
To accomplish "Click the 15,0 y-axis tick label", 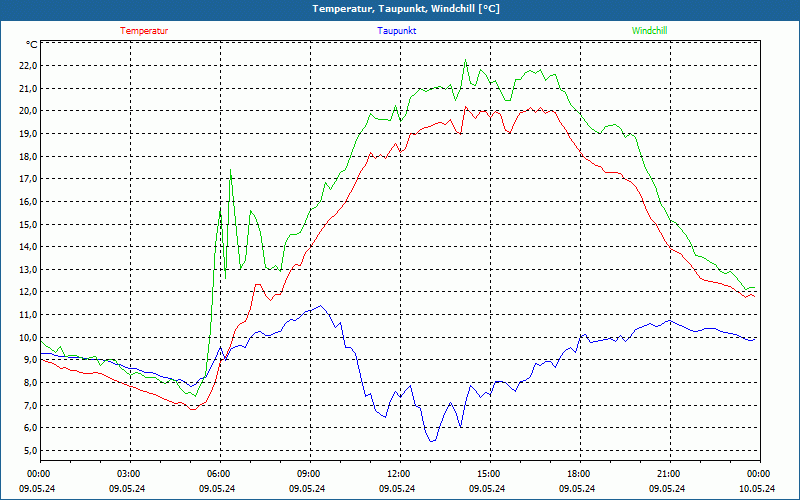I will tap(27, 224).
